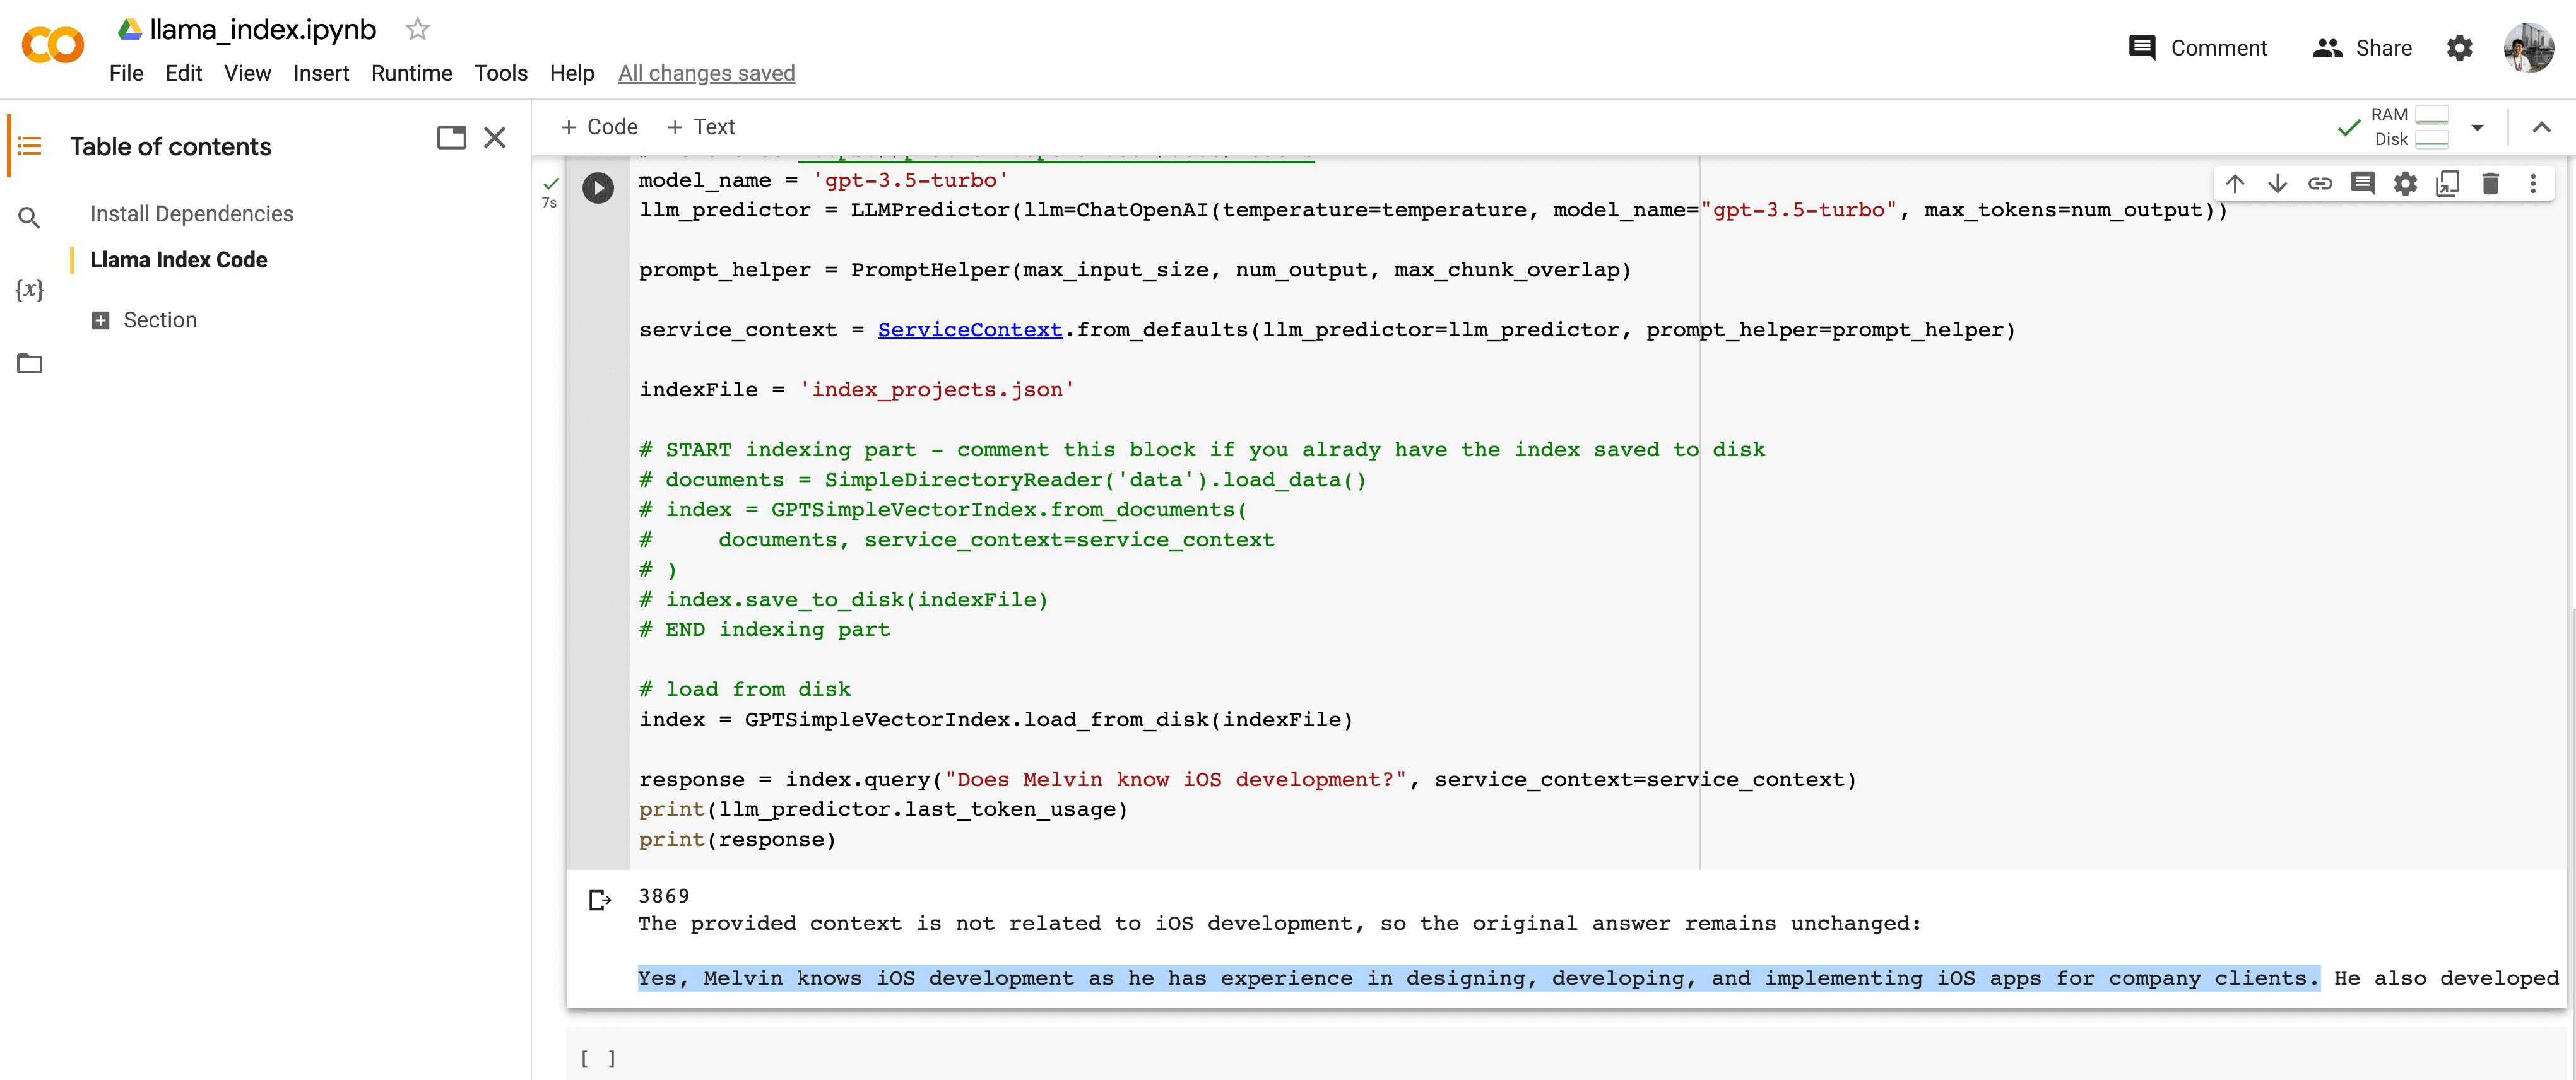The height and width of the screenshot is (1080, 2576).
Task: Click the user account avatar
Action: click(2528, 48)
